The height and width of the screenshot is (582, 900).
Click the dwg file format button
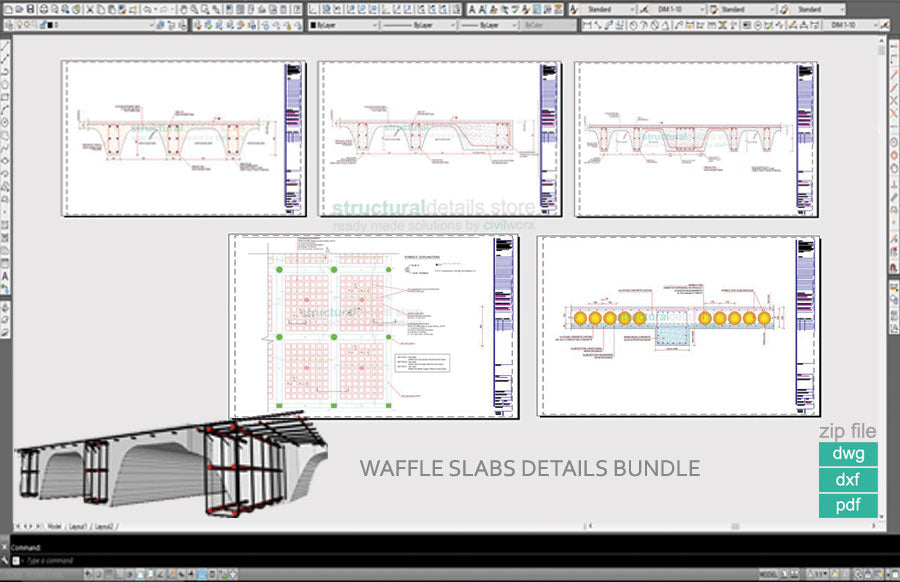tap(847, 454)
